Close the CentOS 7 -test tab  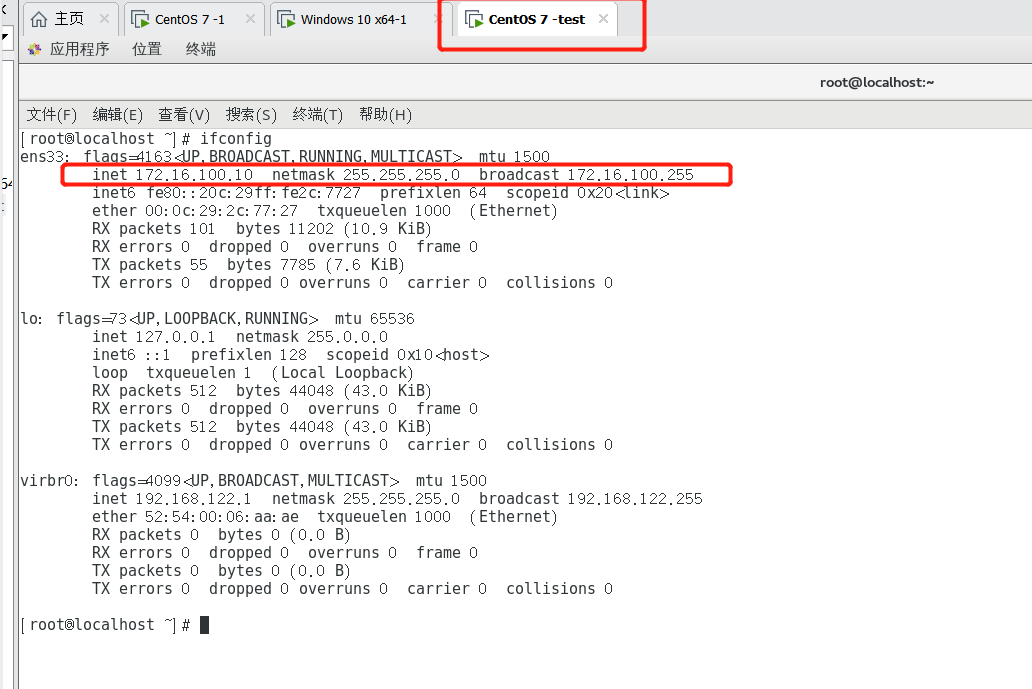point(603,19)
